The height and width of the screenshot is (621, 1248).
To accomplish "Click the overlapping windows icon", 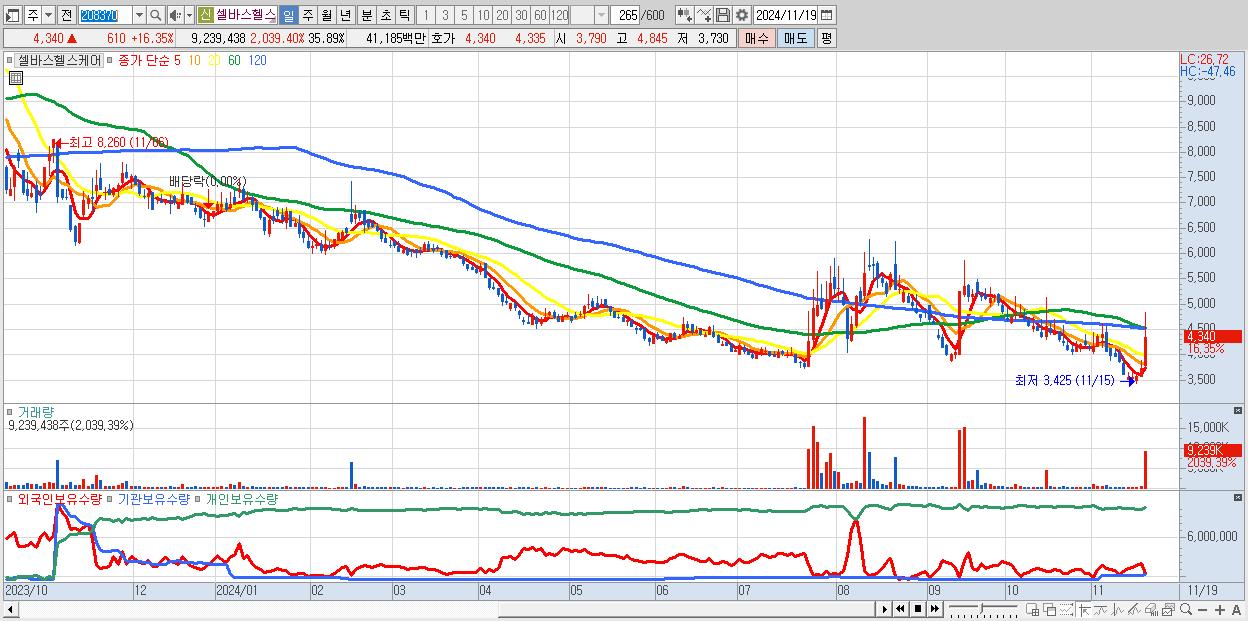I will pyautogui.click(x=1049, y=610).
